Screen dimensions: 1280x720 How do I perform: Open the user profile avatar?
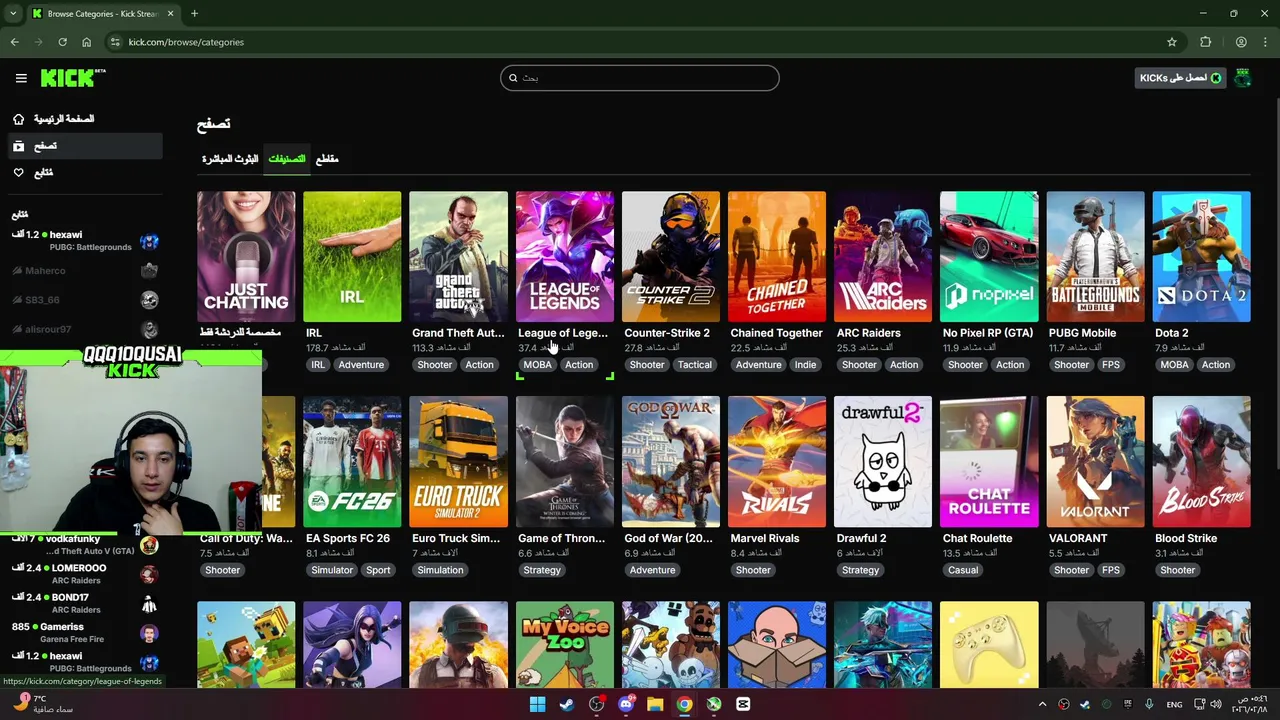(1243, 78)
